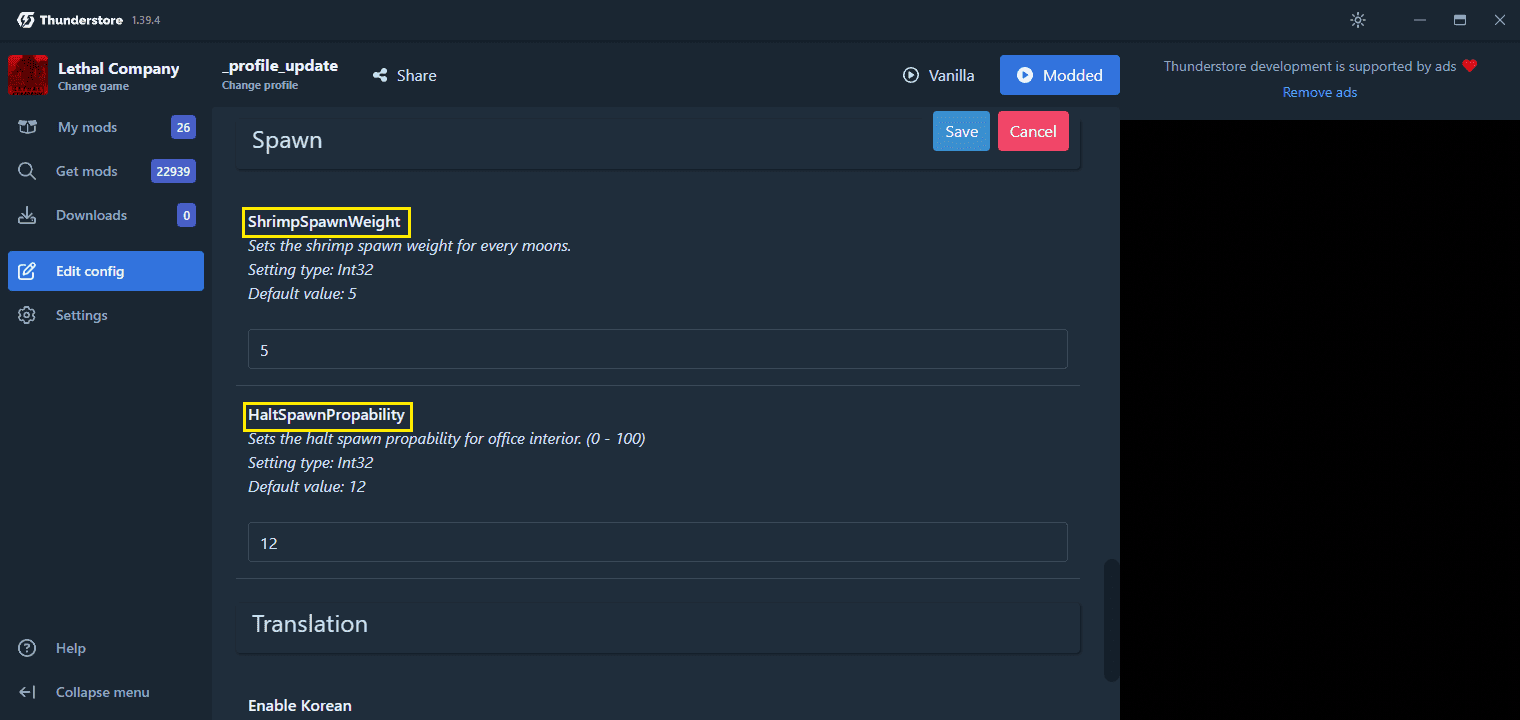The height and width of the screenshot is (720, 1520).
Task: Cancel the config editing
Action: 1033,131
